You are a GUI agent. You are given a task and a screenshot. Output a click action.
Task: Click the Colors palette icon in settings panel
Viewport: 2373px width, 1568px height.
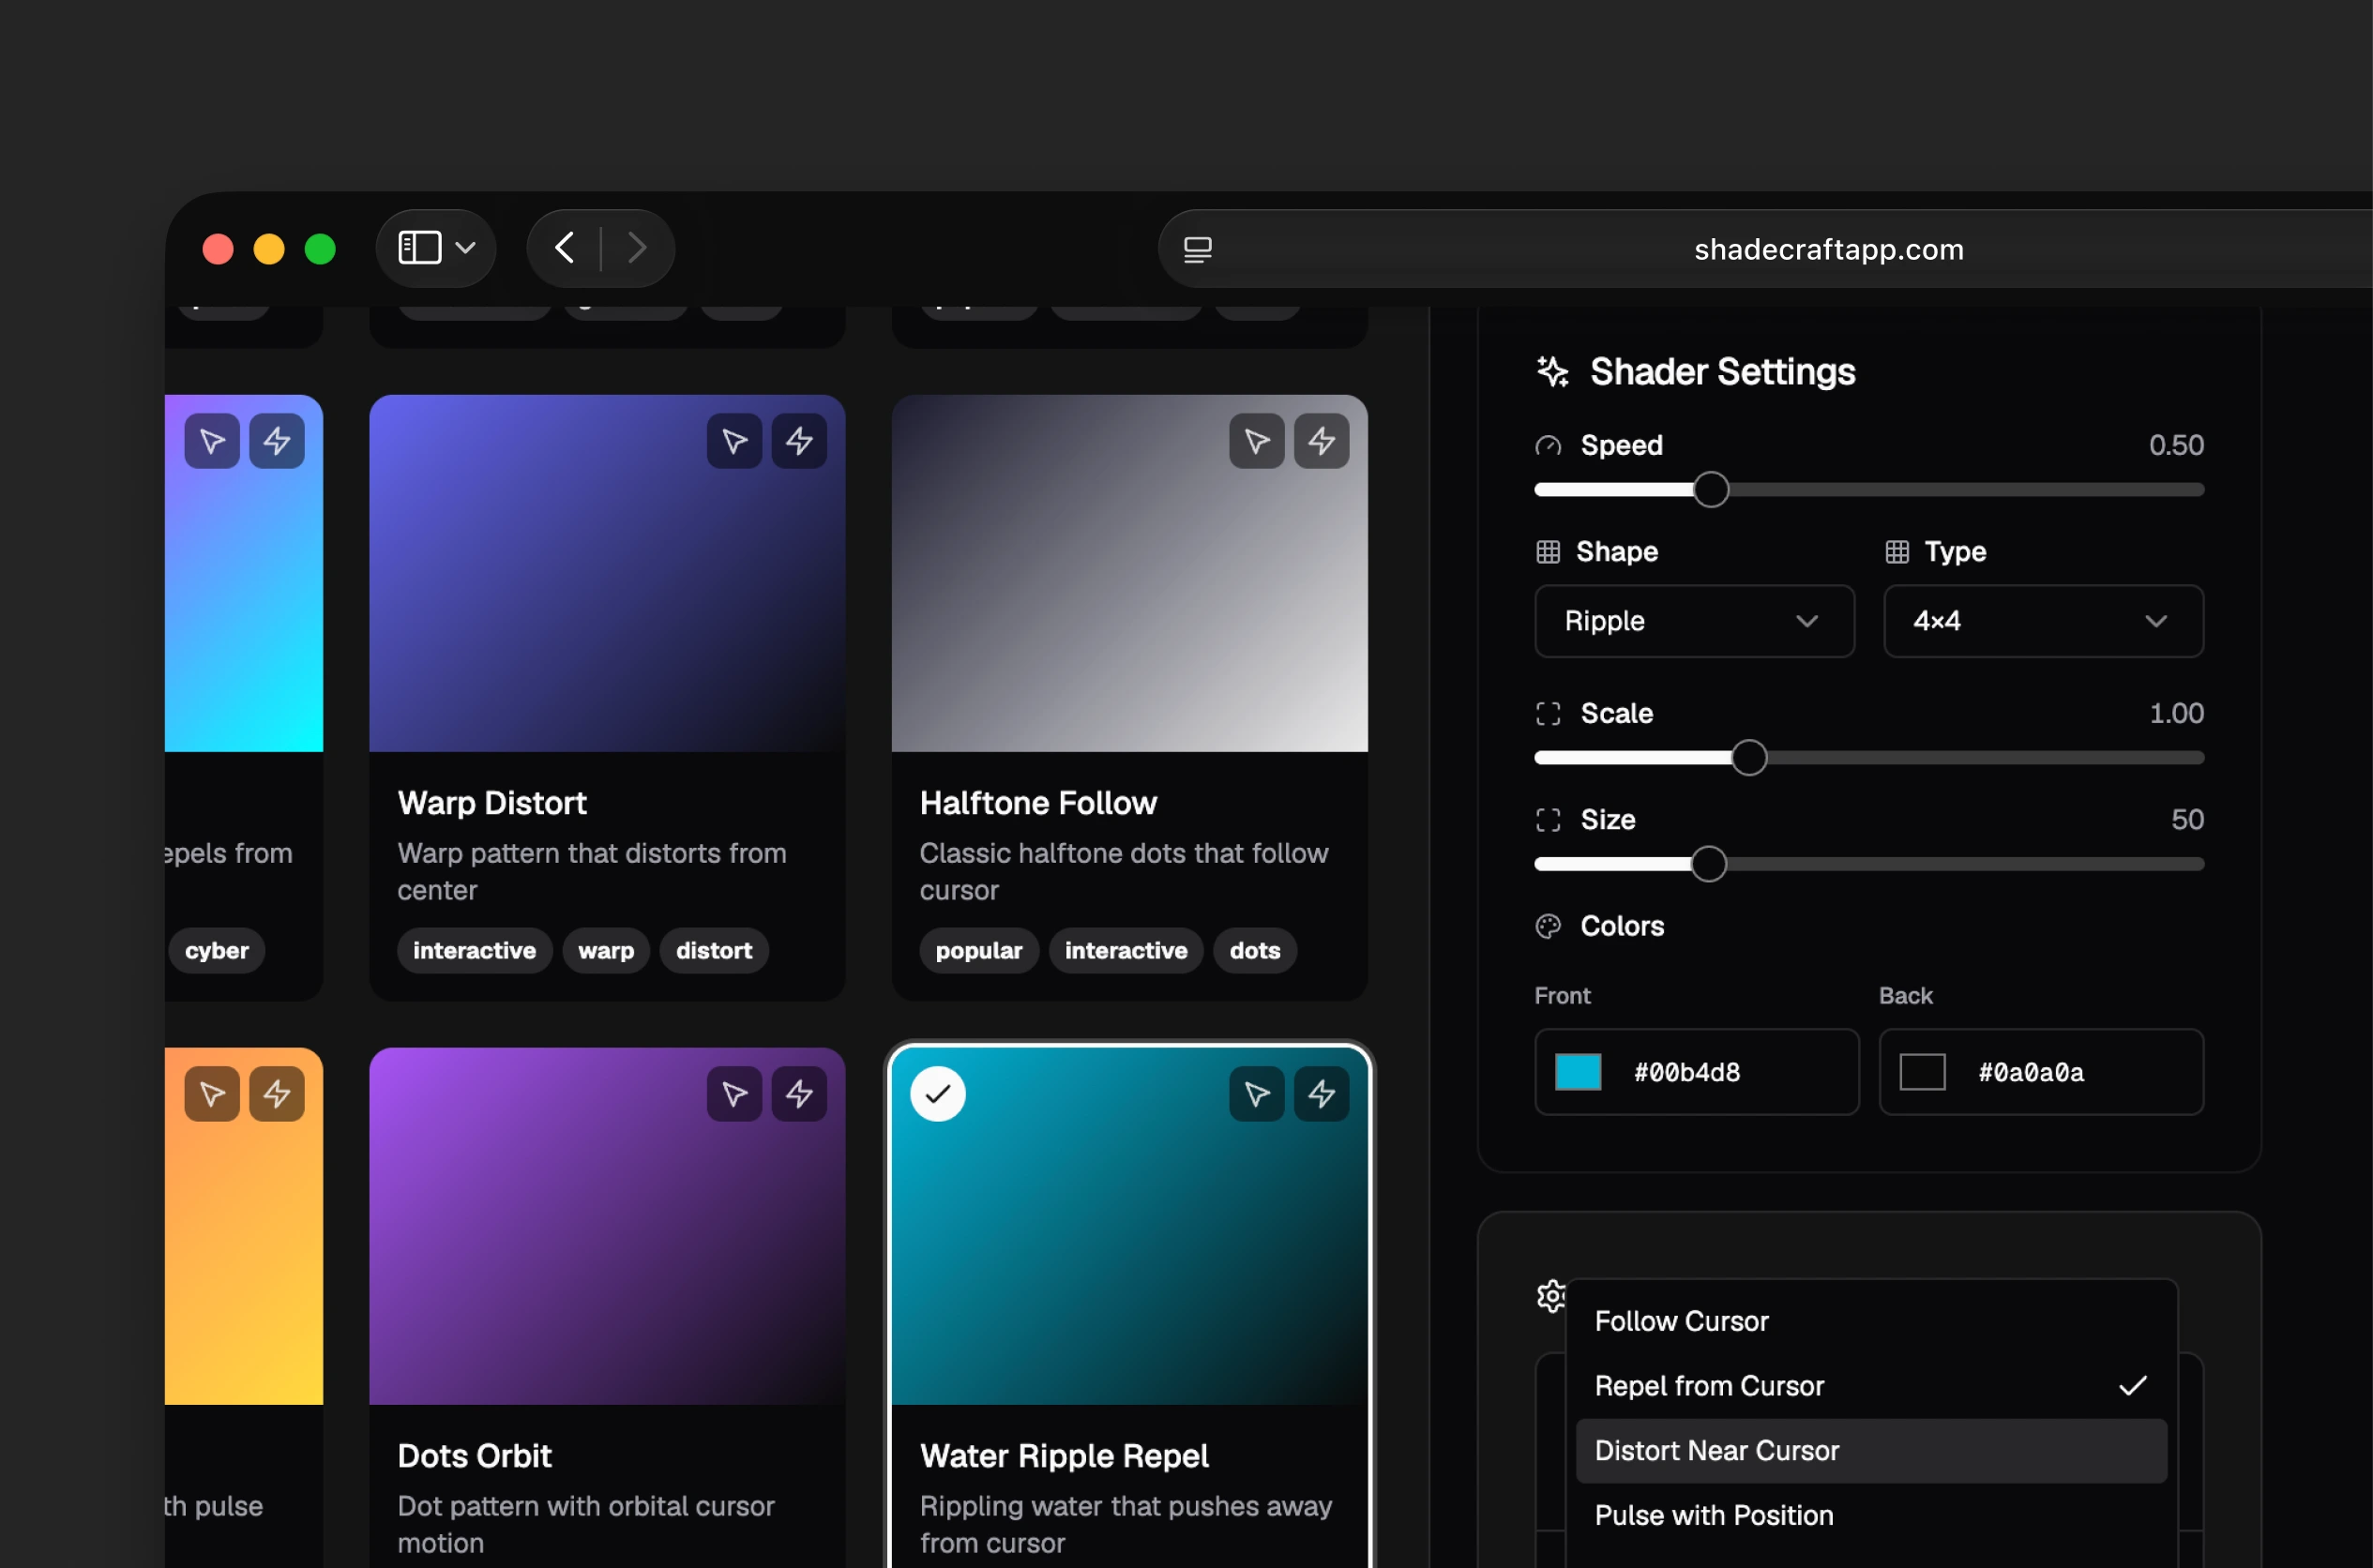click(x=1548, y=926)
